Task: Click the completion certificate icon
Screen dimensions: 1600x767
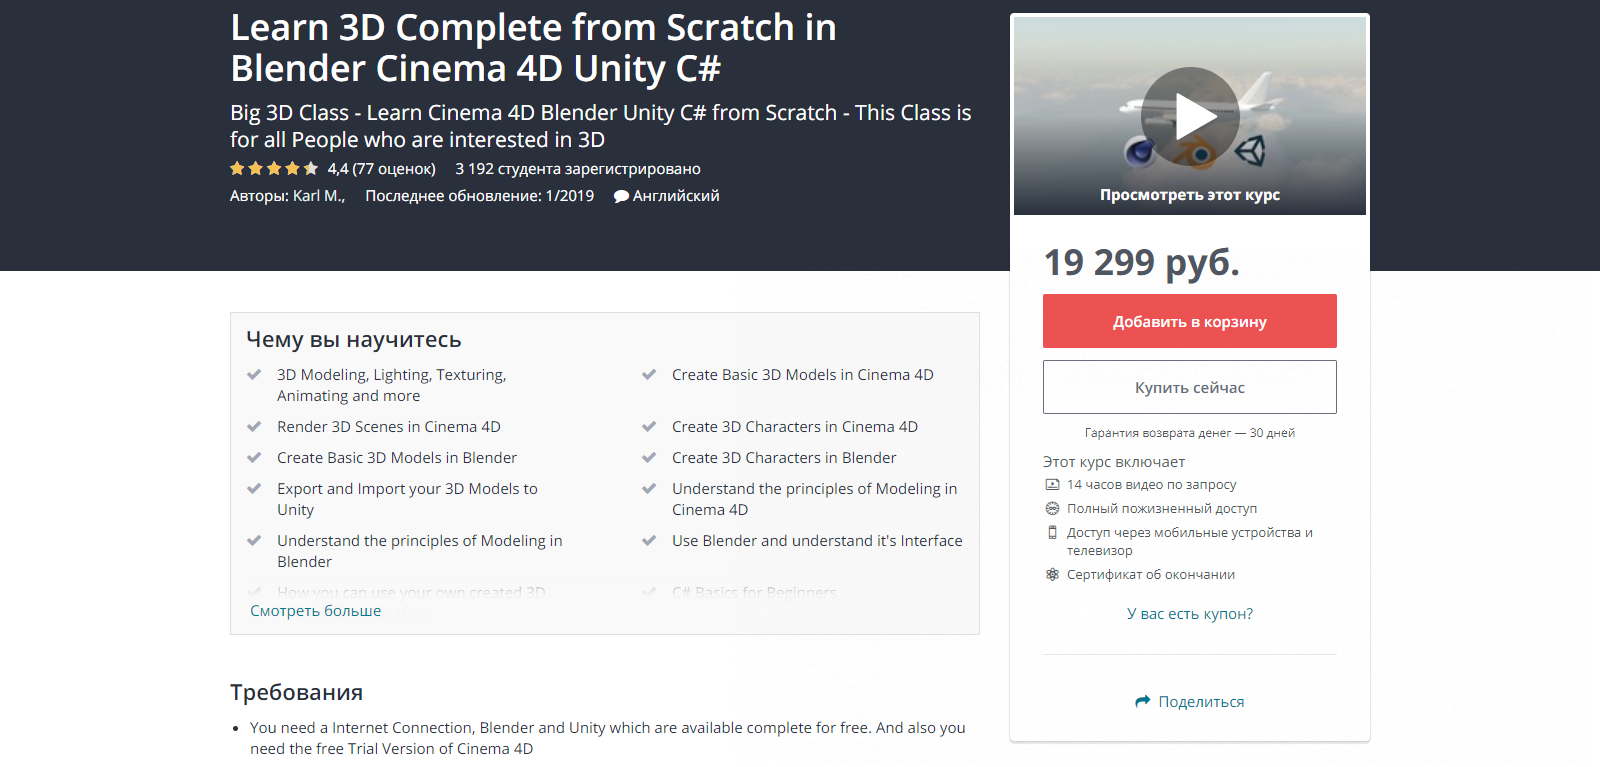Action: point(1052,575)
